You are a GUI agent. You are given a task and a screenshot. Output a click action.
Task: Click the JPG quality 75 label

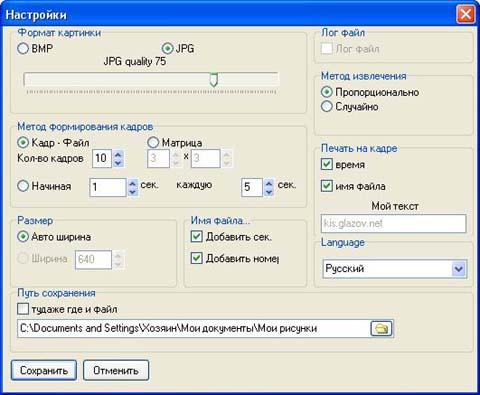coord(135,62)
